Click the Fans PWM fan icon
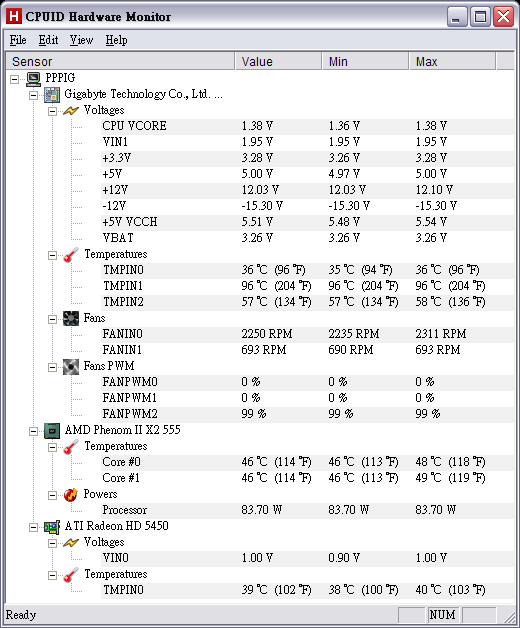The image size is (520, 628). pyautogui.click(x=71, y=366)
